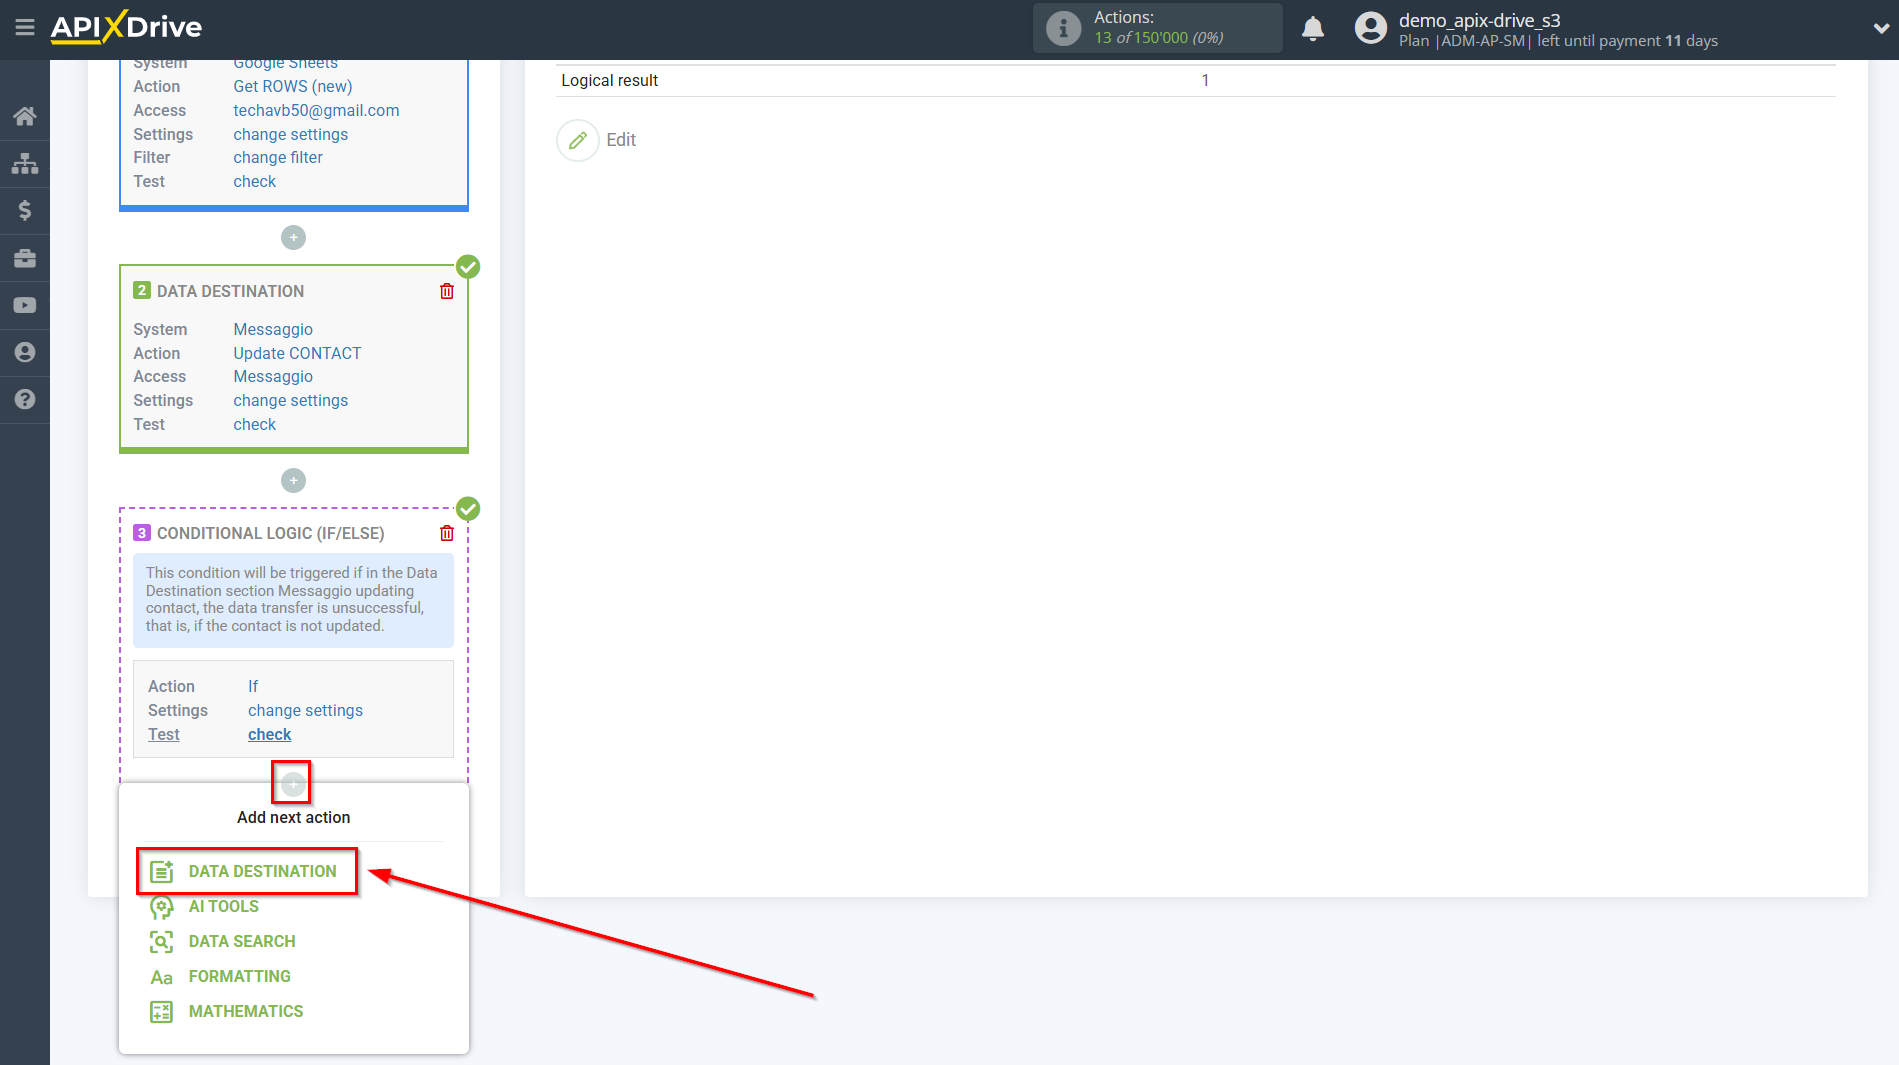Click check link in Data Source block

tap(255, 181)
